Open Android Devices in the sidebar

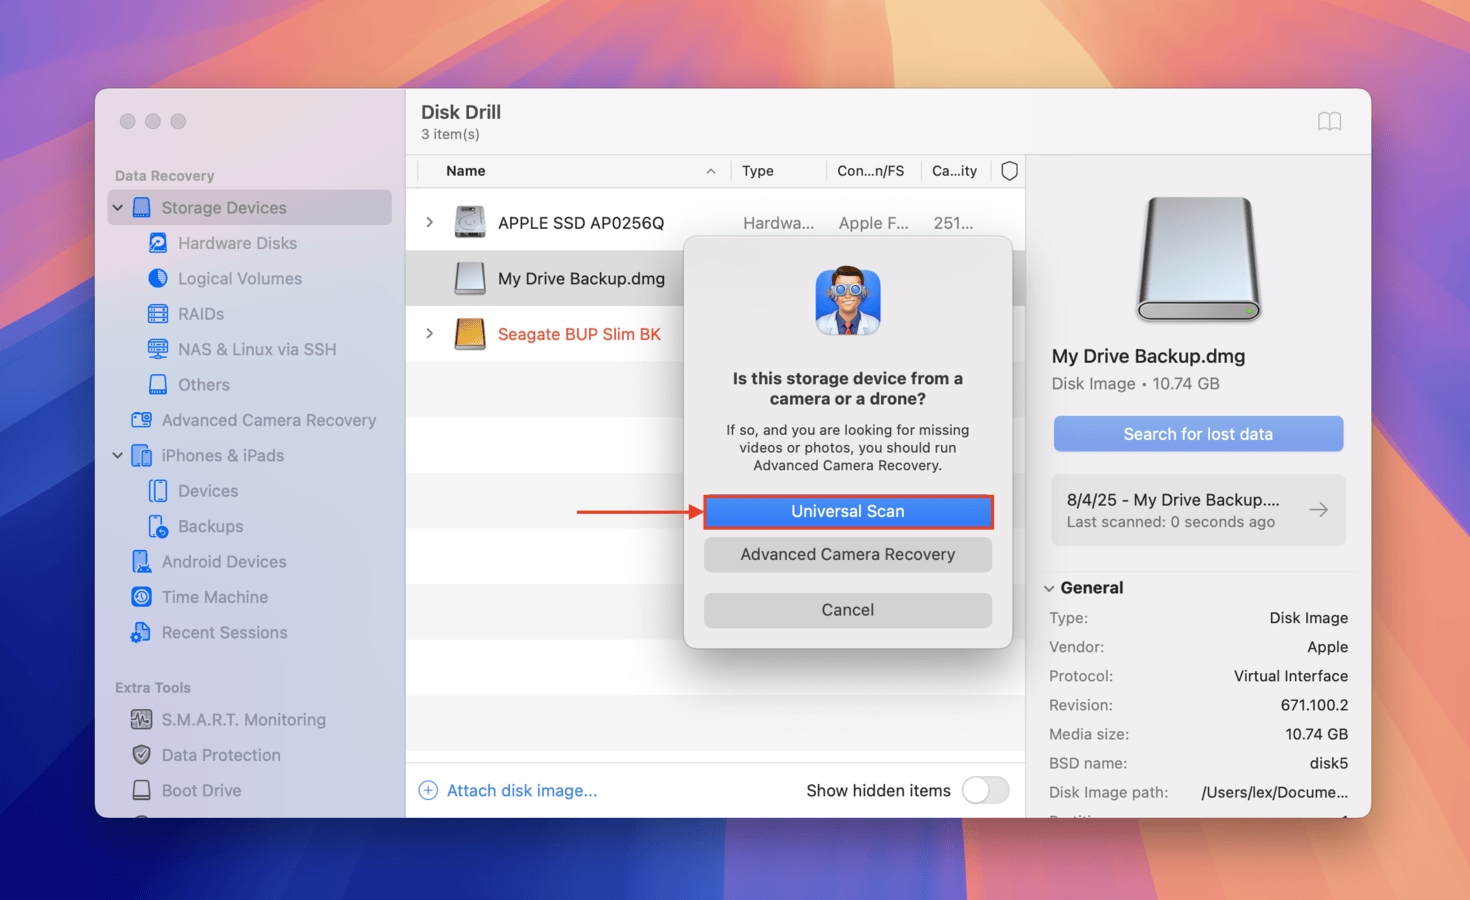point(224,561)
